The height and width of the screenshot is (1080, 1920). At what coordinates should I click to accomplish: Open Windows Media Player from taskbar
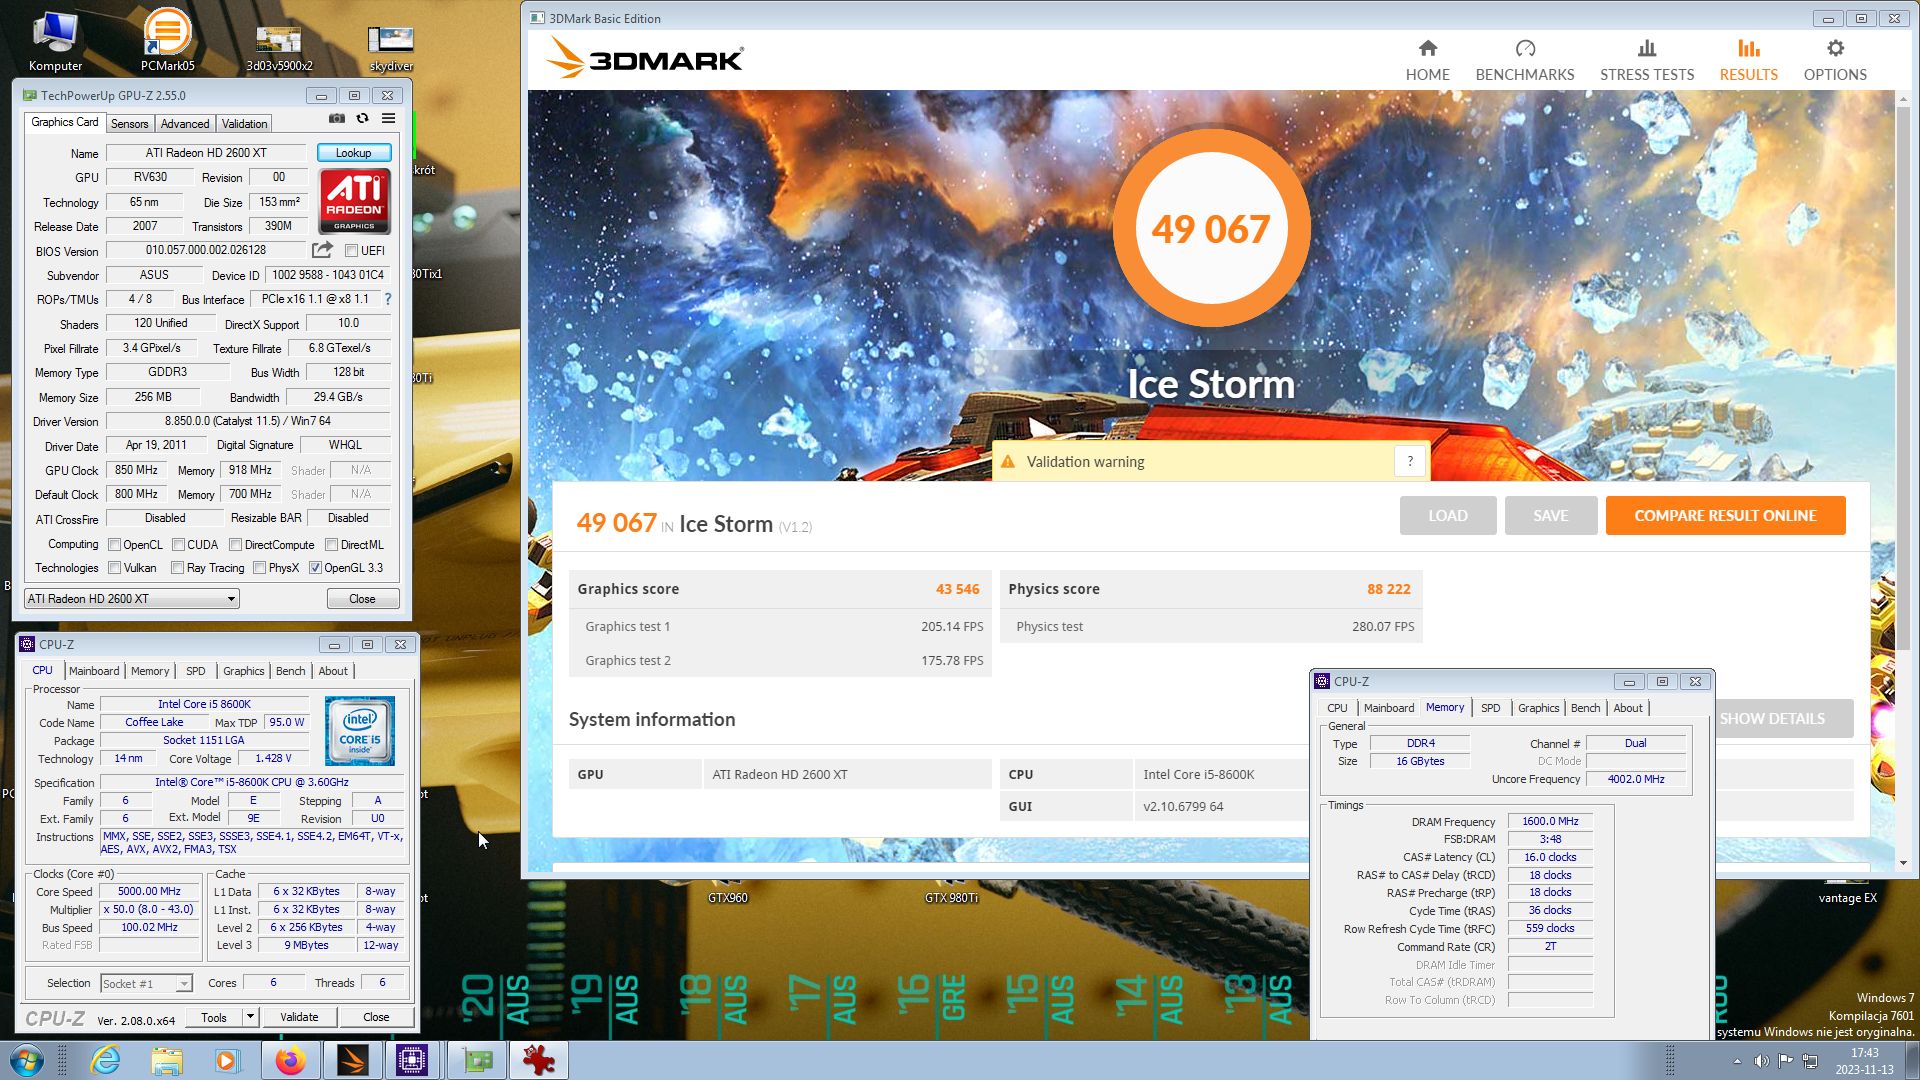(228, 1060)
